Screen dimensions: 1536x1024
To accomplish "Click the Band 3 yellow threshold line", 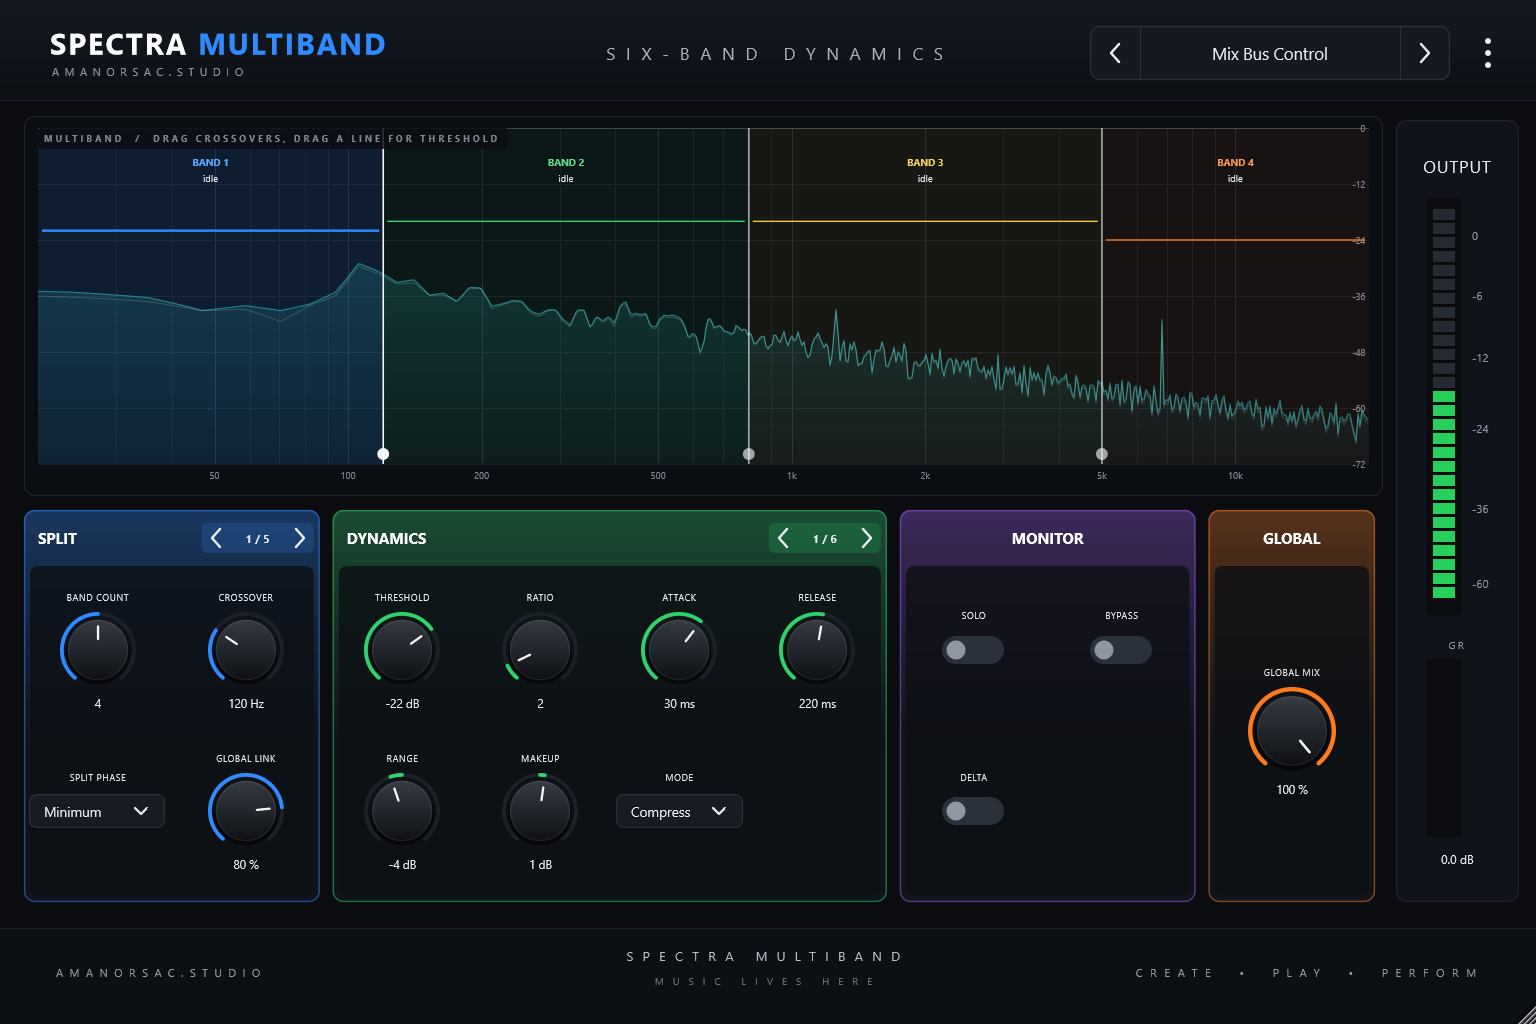I will [925, 221].
